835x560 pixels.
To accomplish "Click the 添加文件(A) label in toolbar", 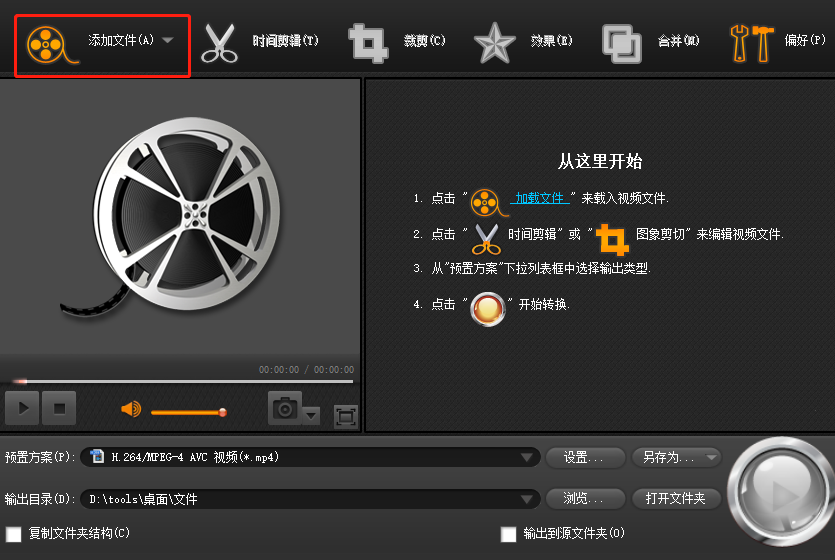I will tap(121, 40).
